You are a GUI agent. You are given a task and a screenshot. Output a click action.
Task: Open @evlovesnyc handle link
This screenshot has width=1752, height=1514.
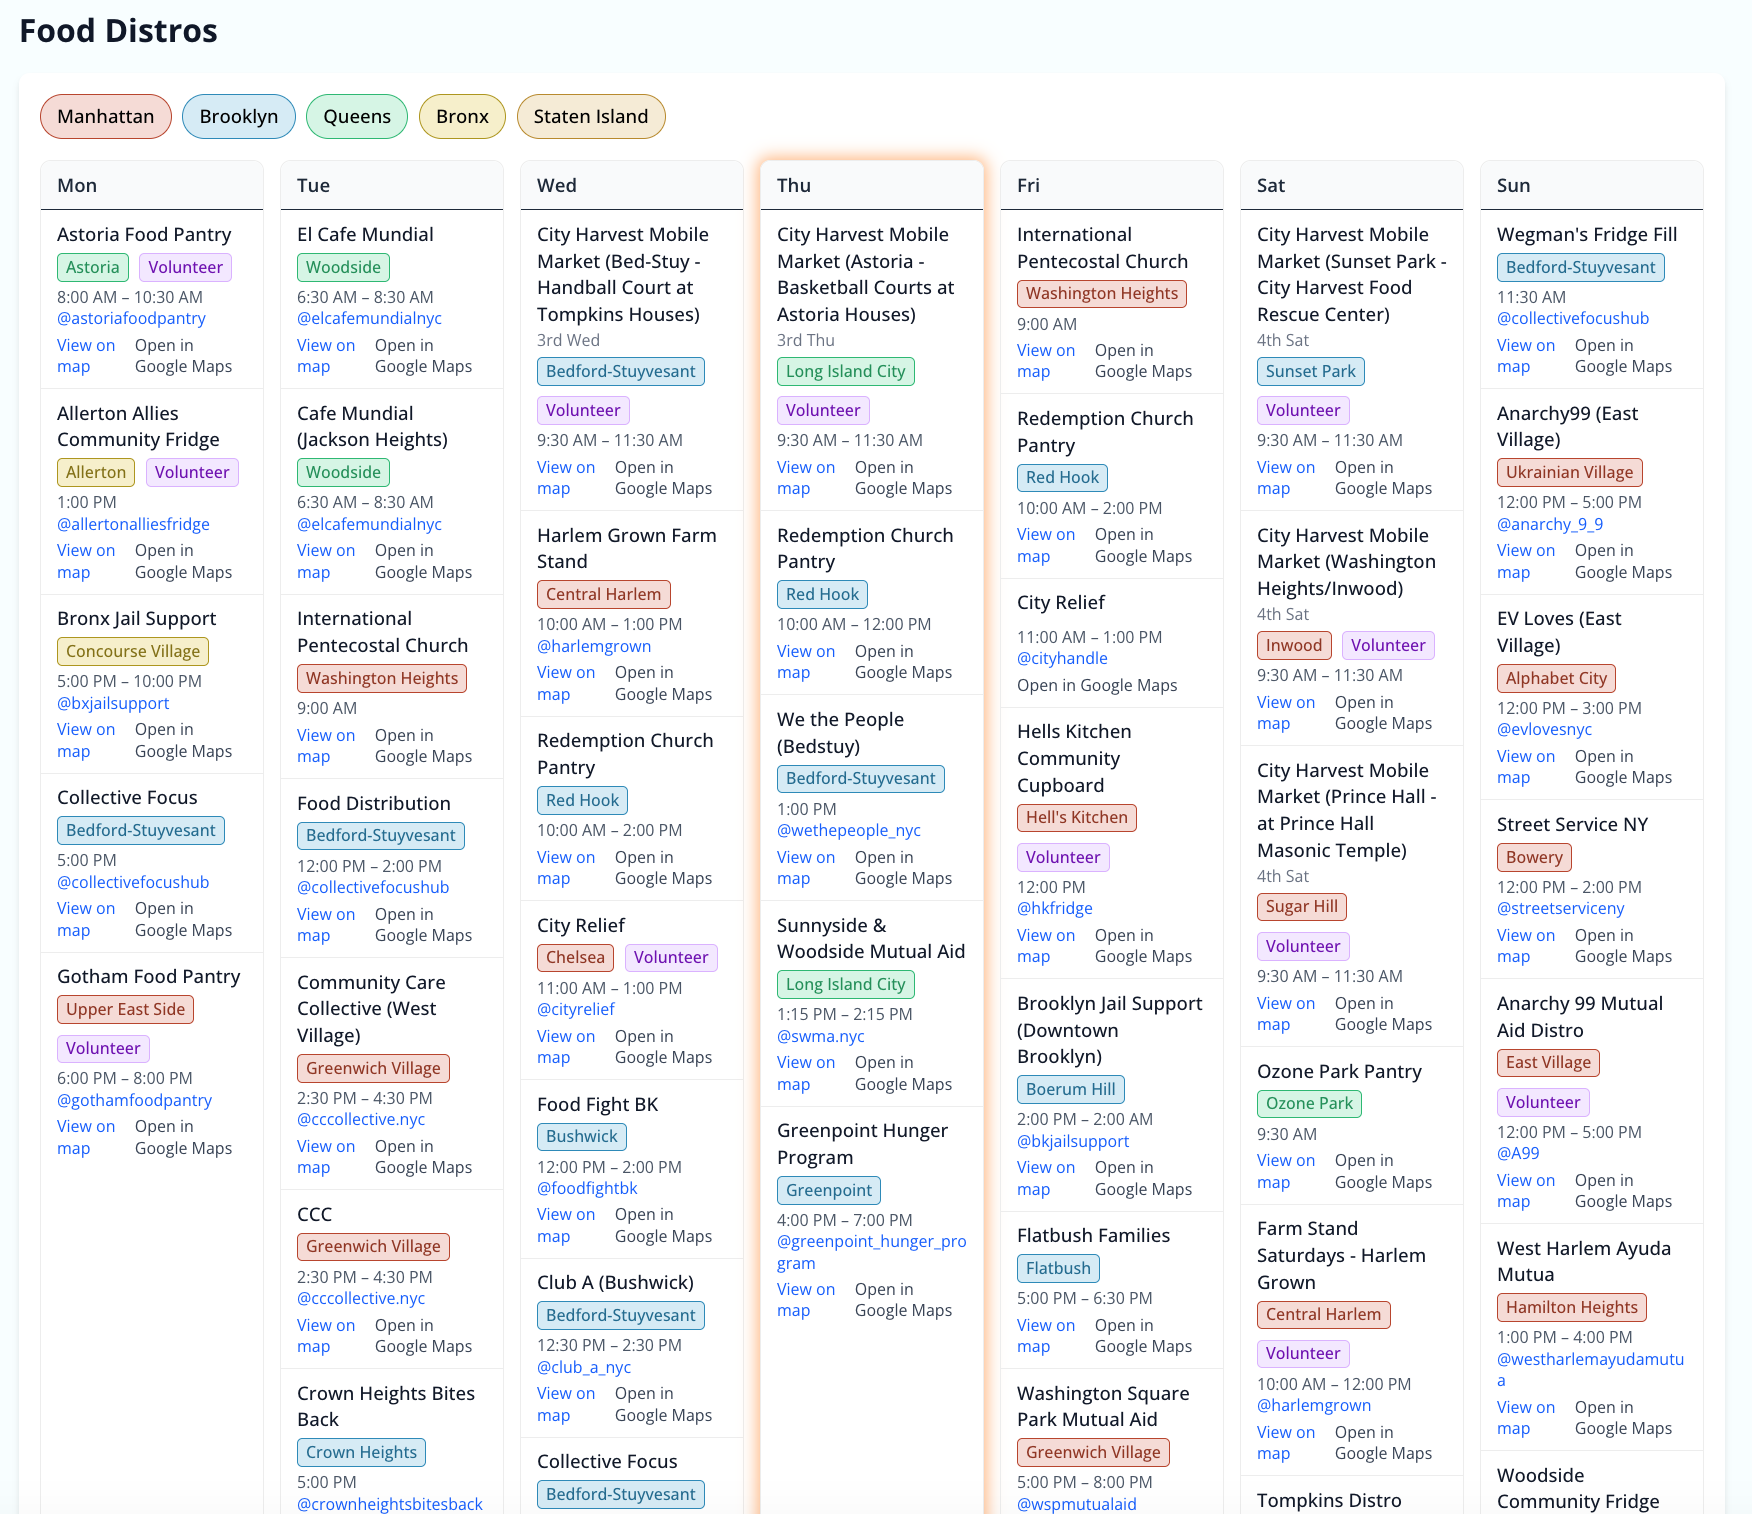[1545, 729]
